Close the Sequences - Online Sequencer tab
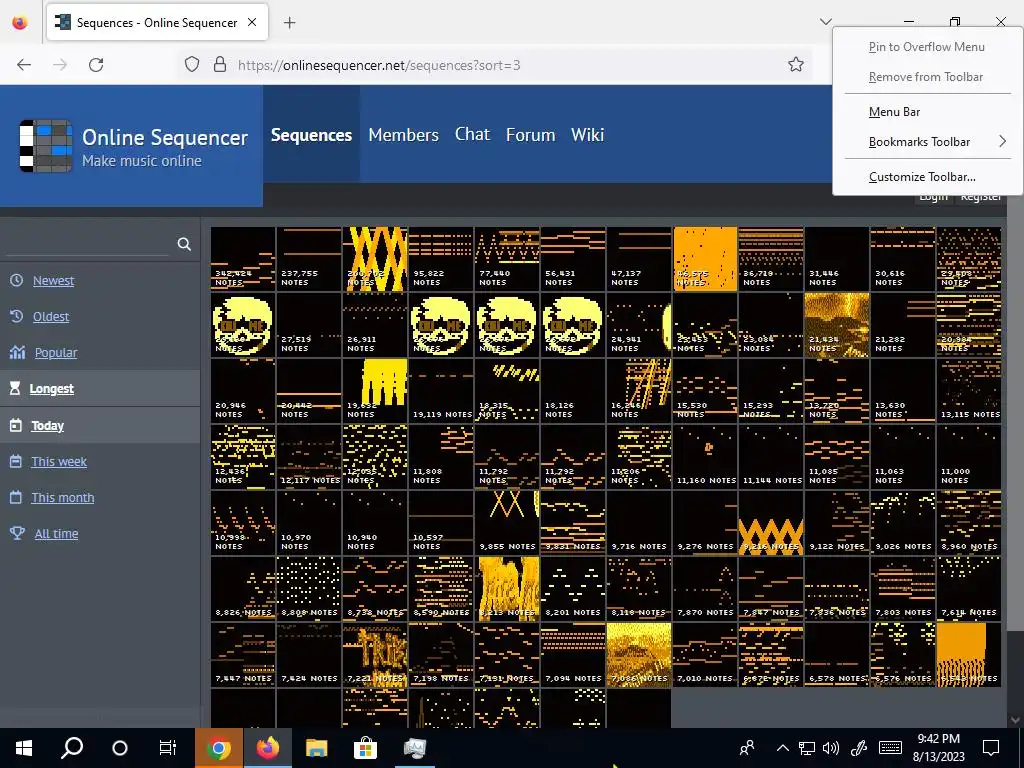 [x=252, y=22]
